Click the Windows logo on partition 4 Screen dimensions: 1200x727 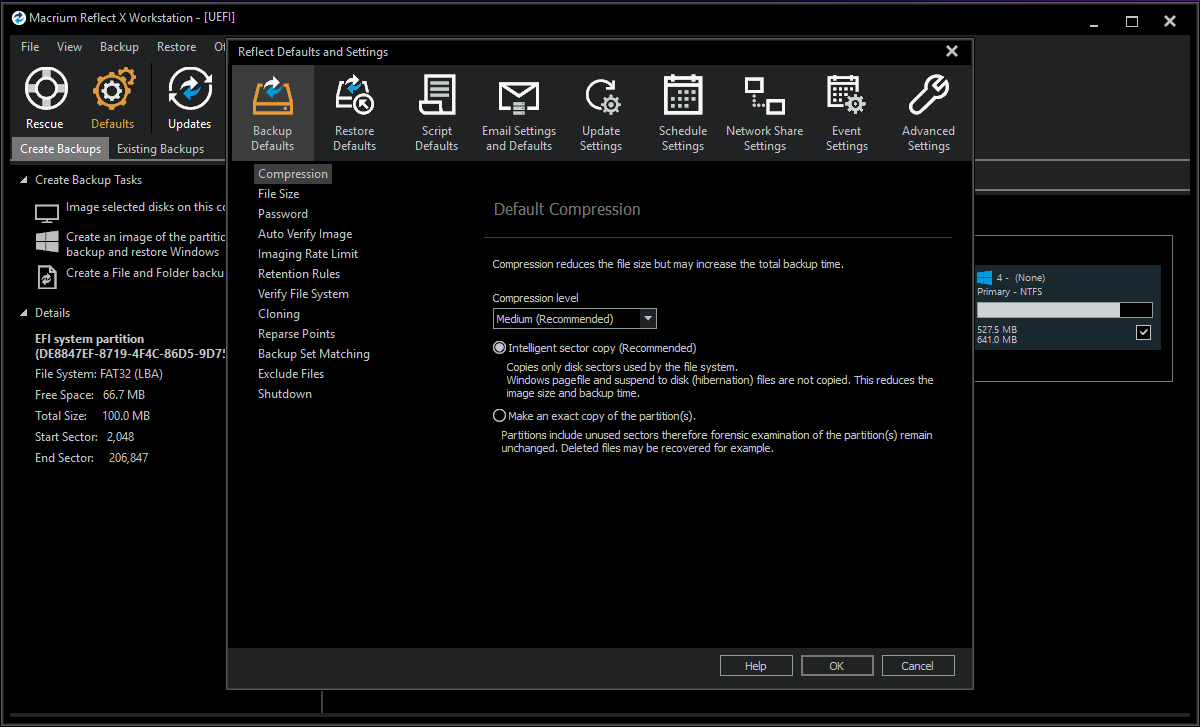[984, 277]
